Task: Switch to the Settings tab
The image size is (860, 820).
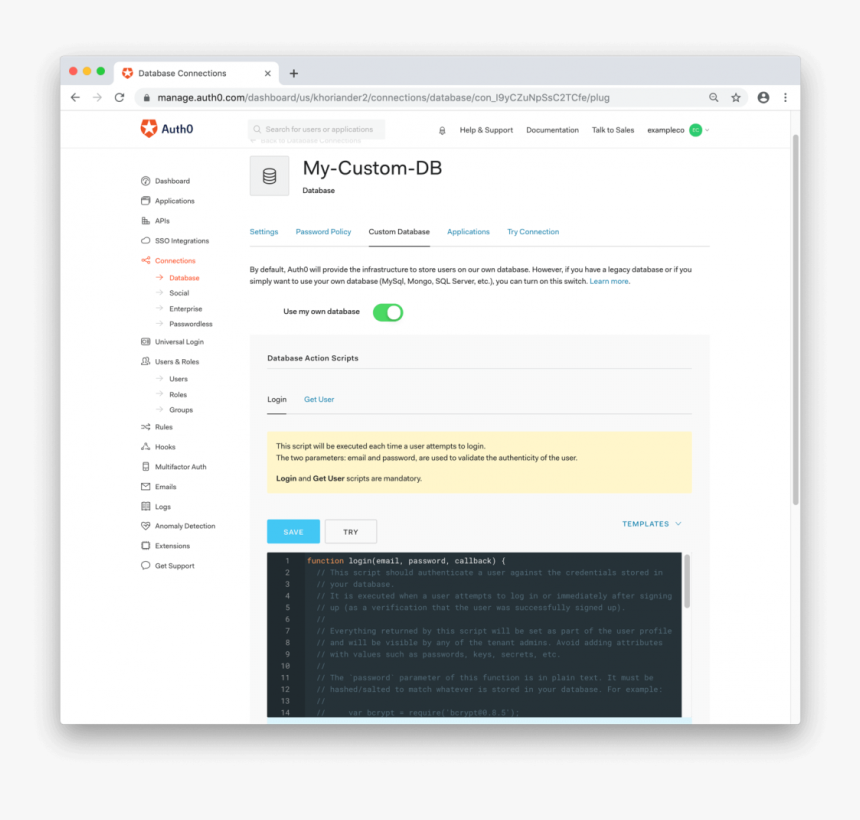Action: [264, 232]
